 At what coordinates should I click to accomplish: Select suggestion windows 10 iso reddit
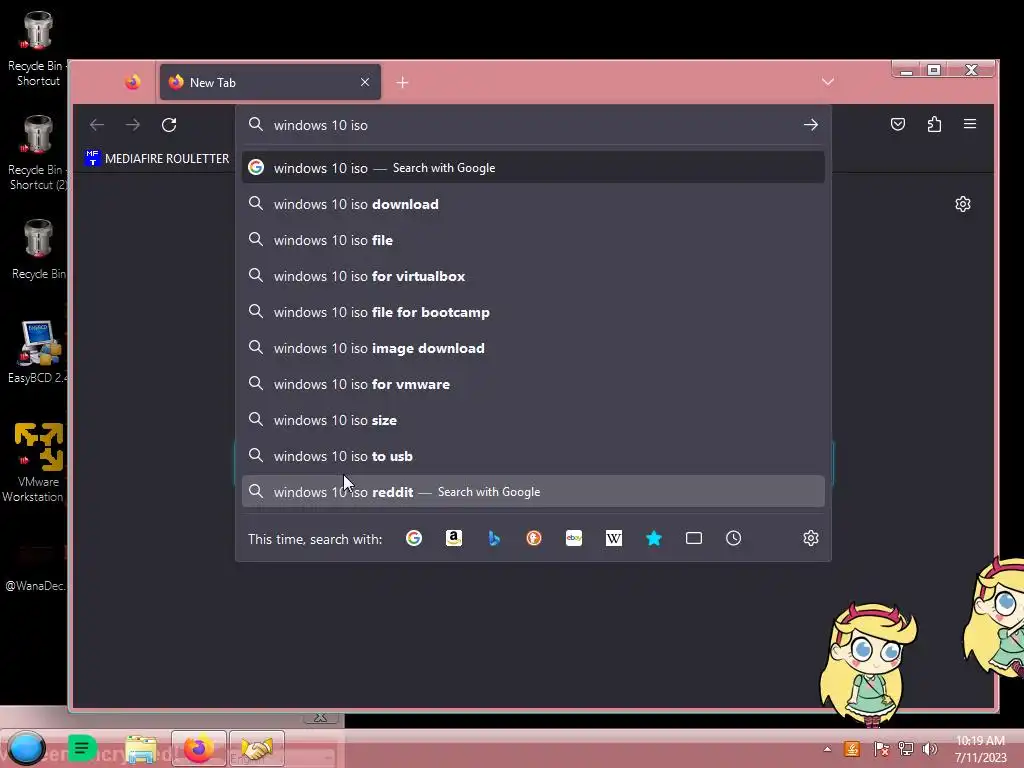tap(533, 492)
